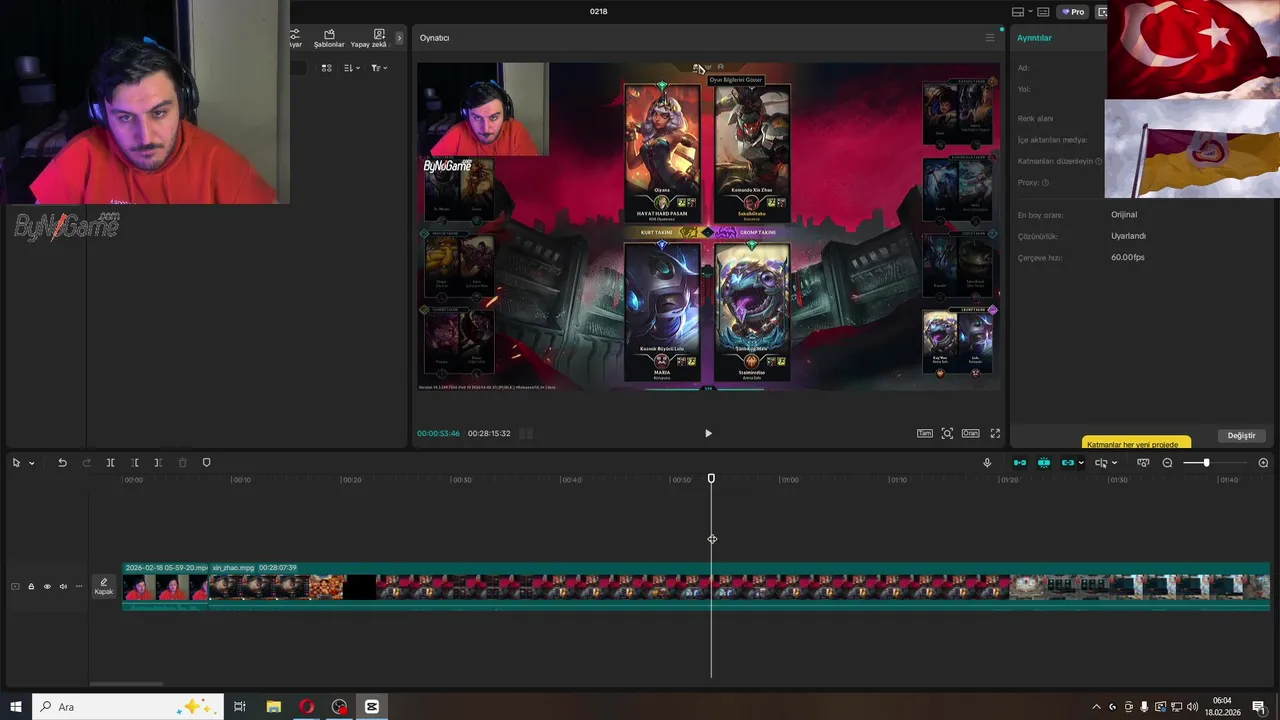The image size is (1280, 720).
Task: Toggle the preview axis split icon
Action: (x=1101, y=463)
